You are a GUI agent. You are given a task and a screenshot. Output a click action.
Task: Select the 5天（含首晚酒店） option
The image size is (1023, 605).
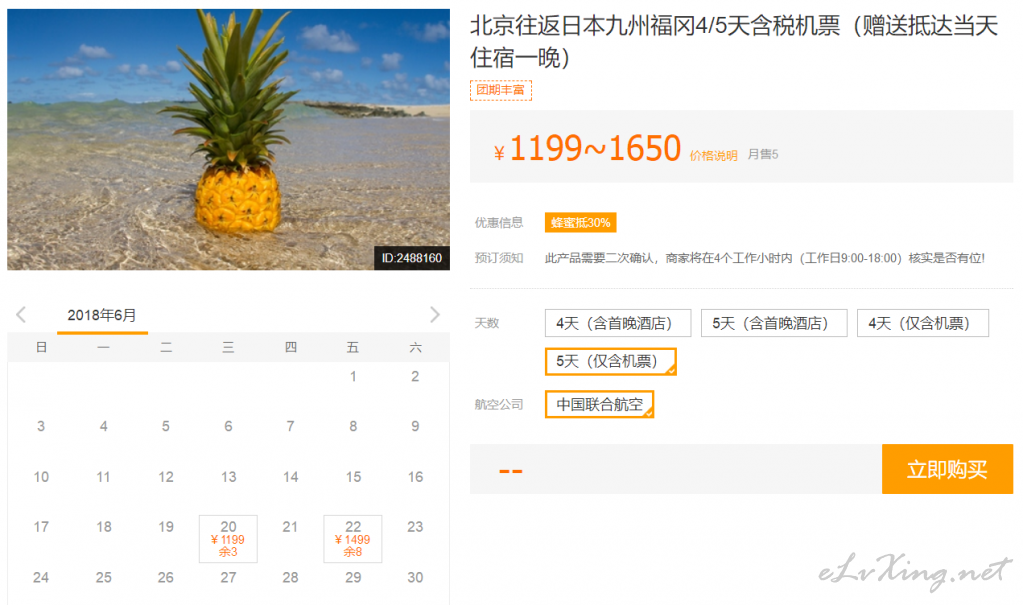pyautogui.click(x=774, y=323)
